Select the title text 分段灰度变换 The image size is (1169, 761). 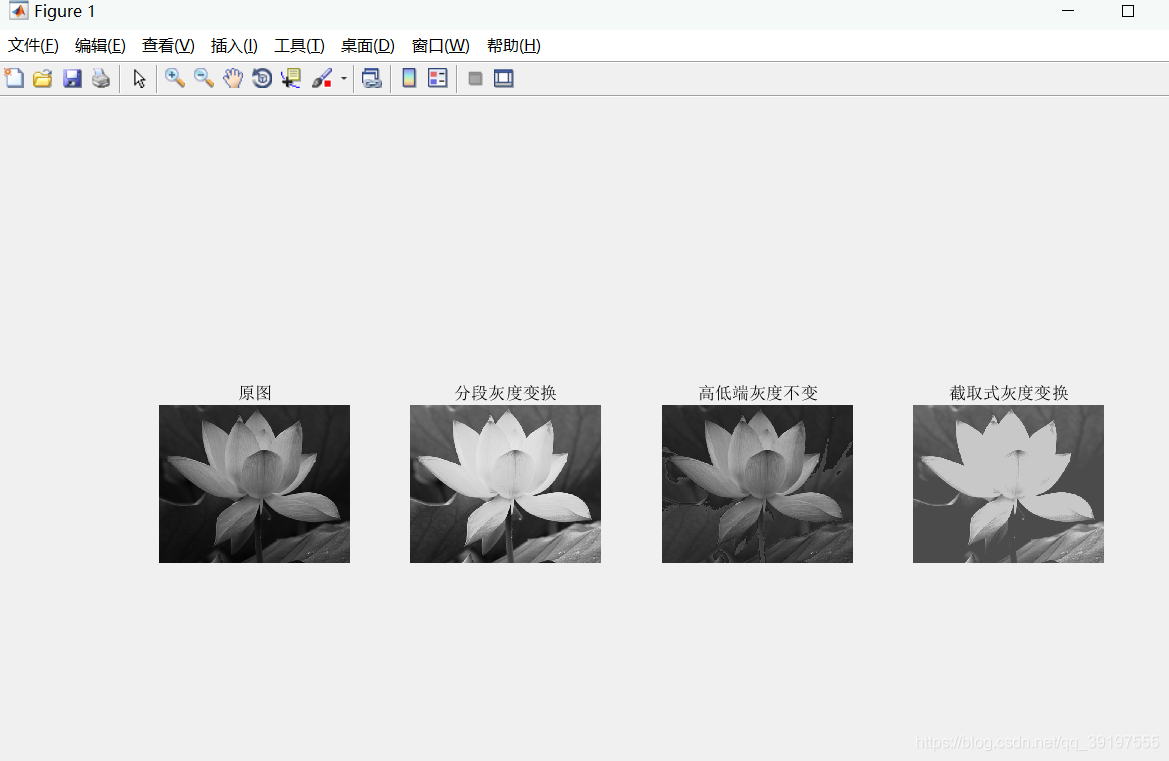[505, 393]
